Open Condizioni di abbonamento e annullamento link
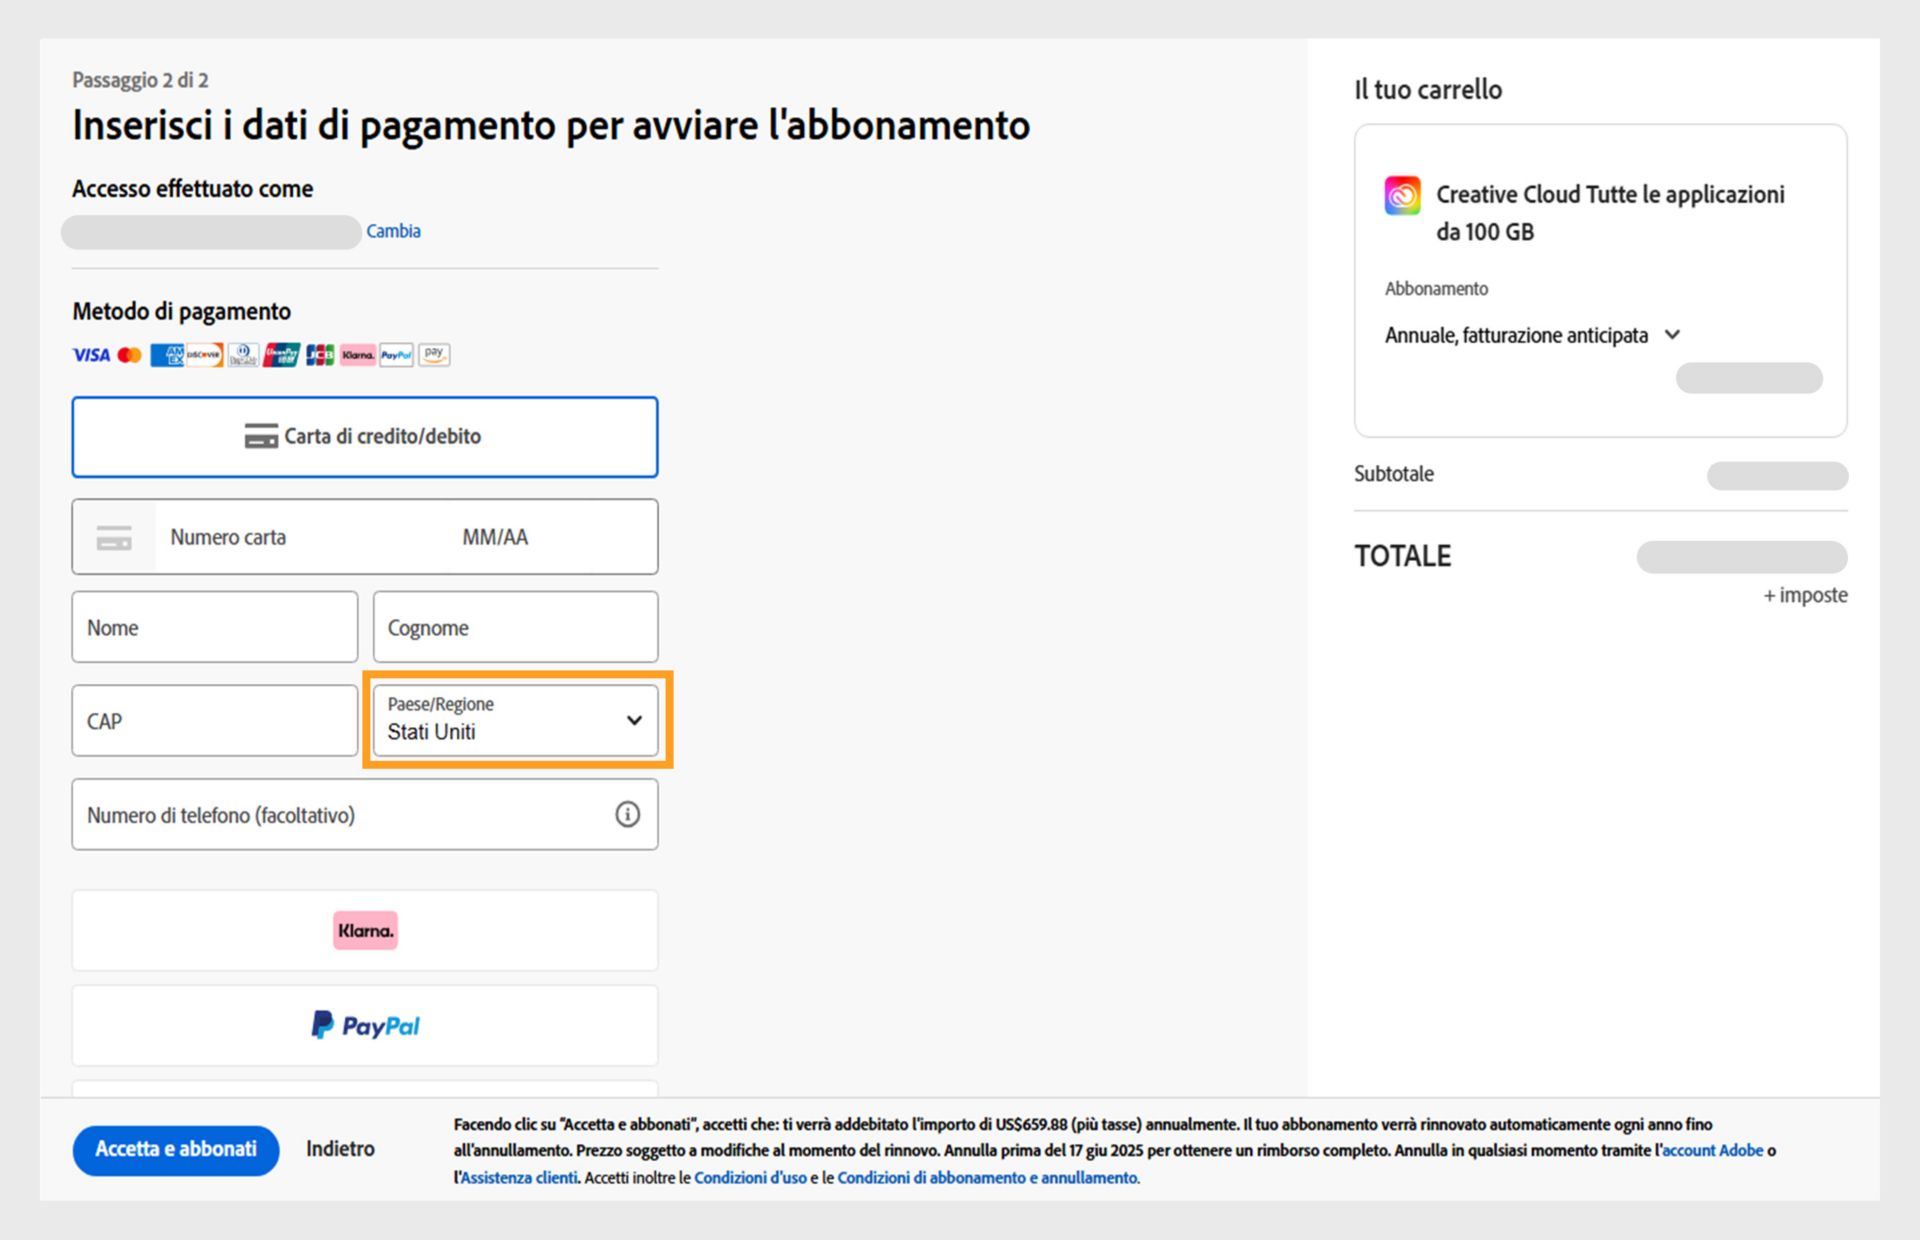Screen dimensions: 1920x1240 pyautogui.click(x=987, y=1178)
